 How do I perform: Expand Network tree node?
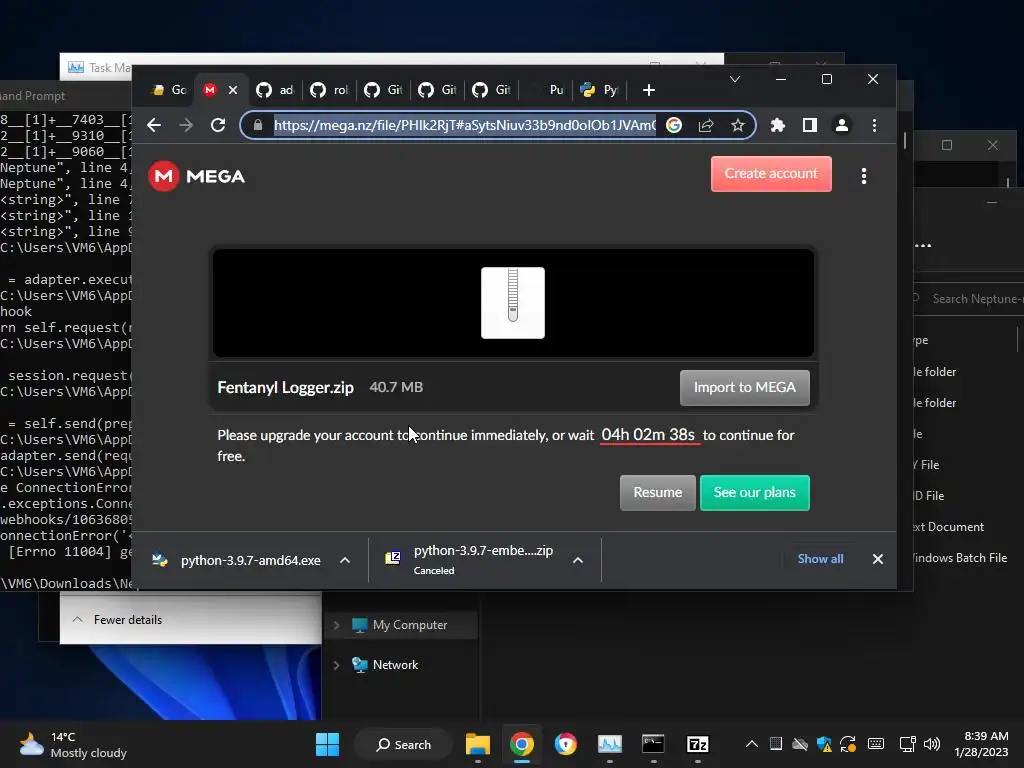pyautogui.click(x=336, y=665)
